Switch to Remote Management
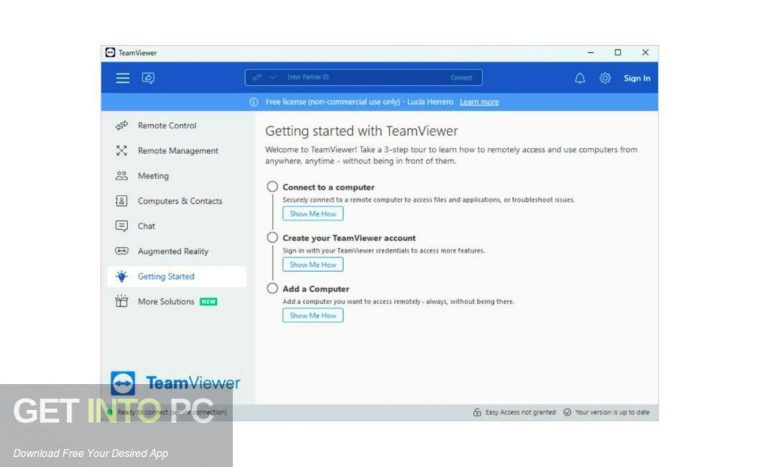Image resolution: width=768 pixels, height=467 pixels. point(177,150)
